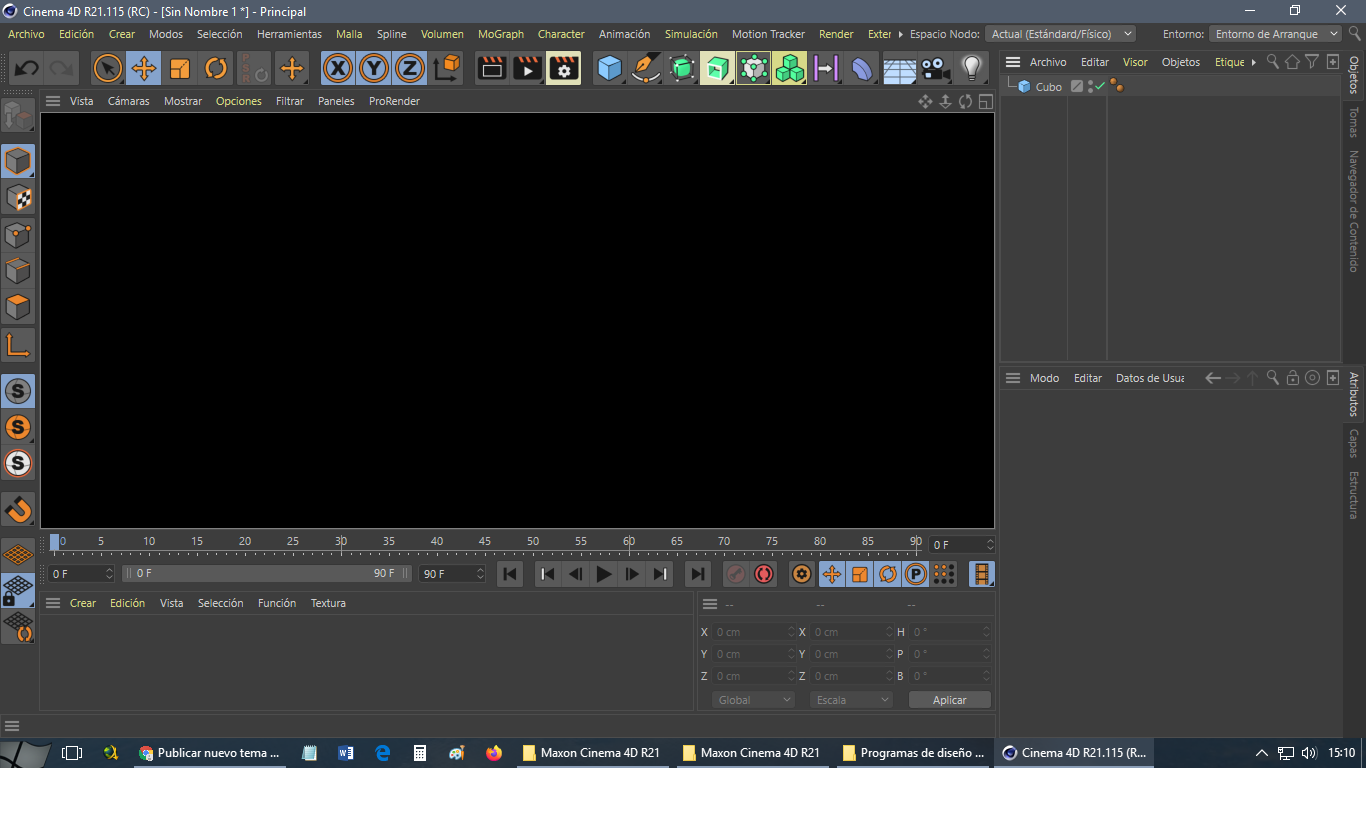Click the Enable Axis L-shaped icon

coord(18,345)
